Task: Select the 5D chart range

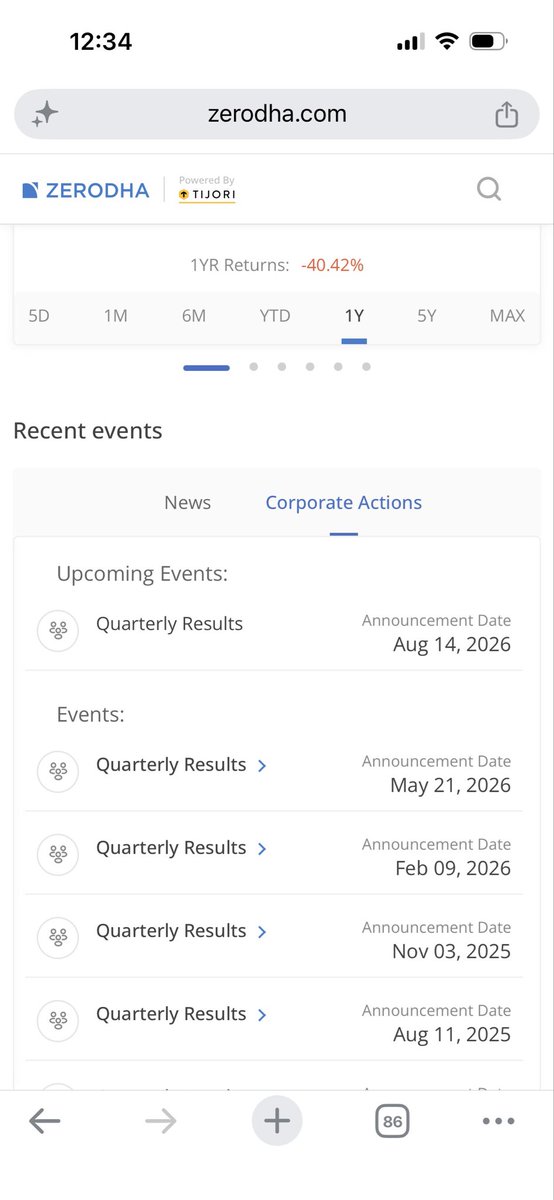Action: [39, 315]
